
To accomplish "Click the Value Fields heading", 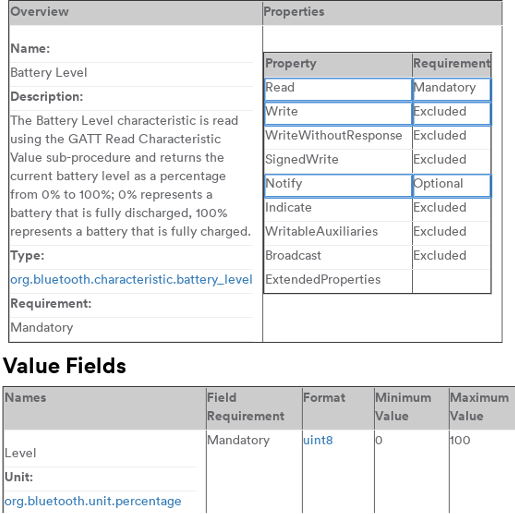I will coord(65,366).
